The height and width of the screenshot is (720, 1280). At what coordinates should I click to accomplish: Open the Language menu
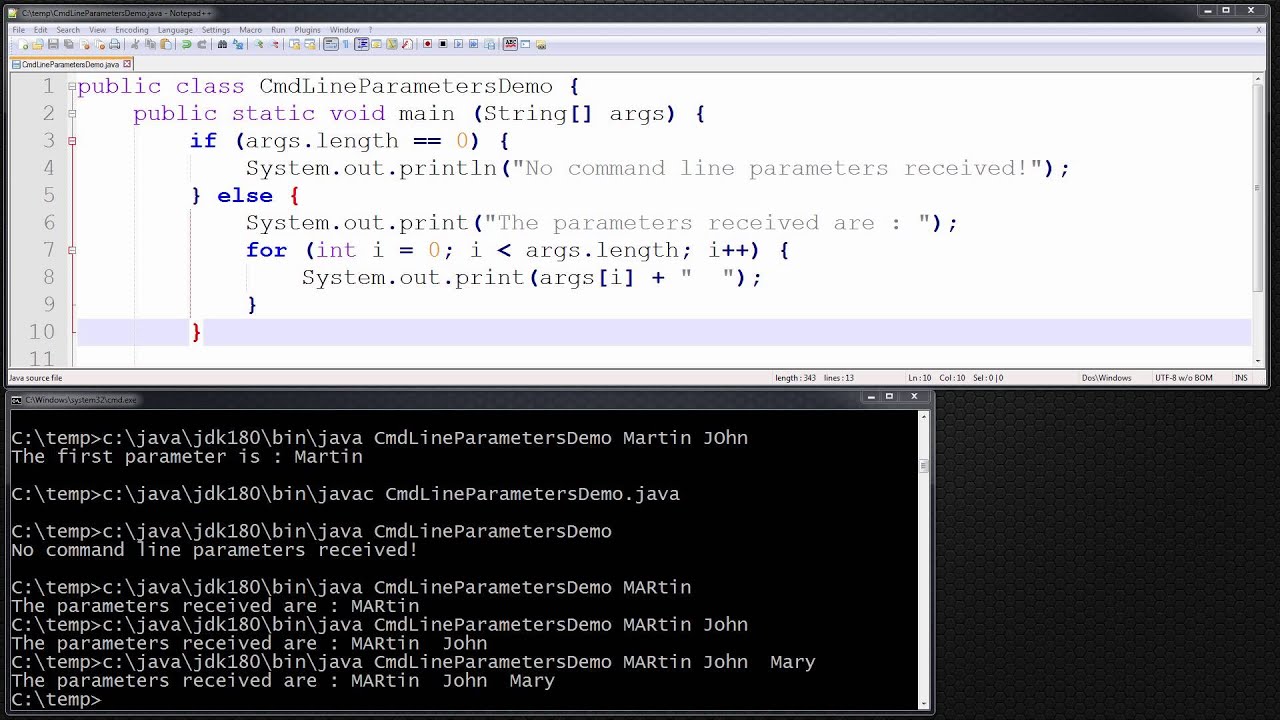175,30
